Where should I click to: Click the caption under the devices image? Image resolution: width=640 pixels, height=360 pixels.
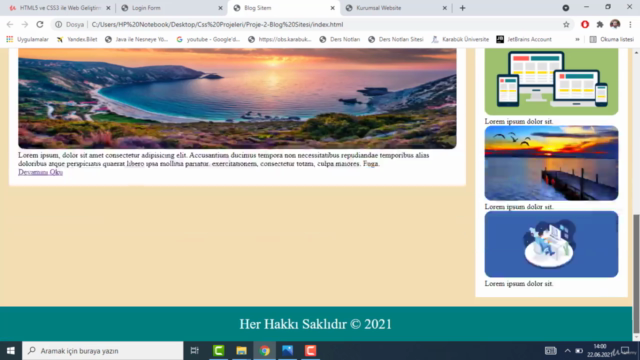coord(519,121)
